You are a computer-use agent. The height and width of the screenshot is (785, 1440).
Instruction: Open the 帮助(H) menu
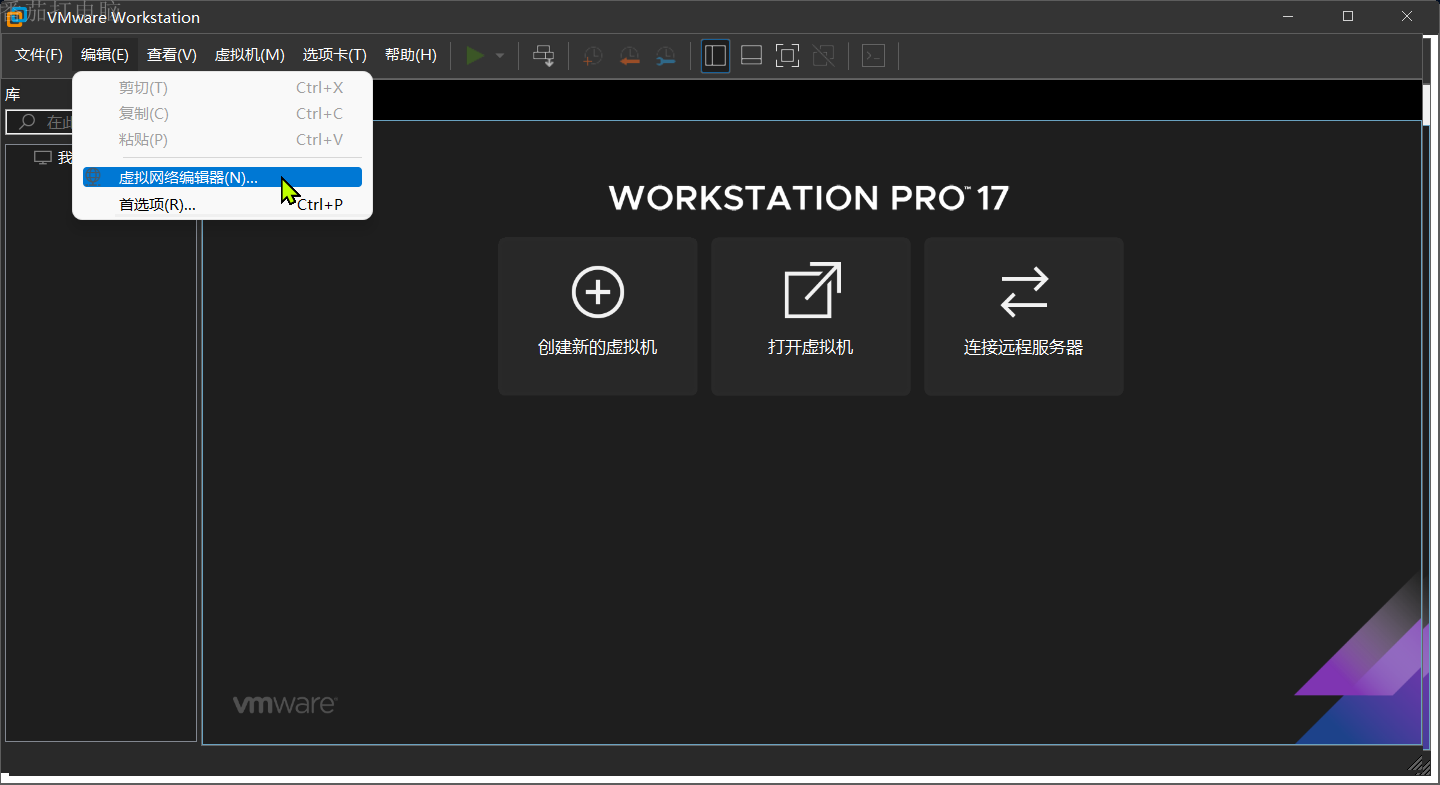411,56
